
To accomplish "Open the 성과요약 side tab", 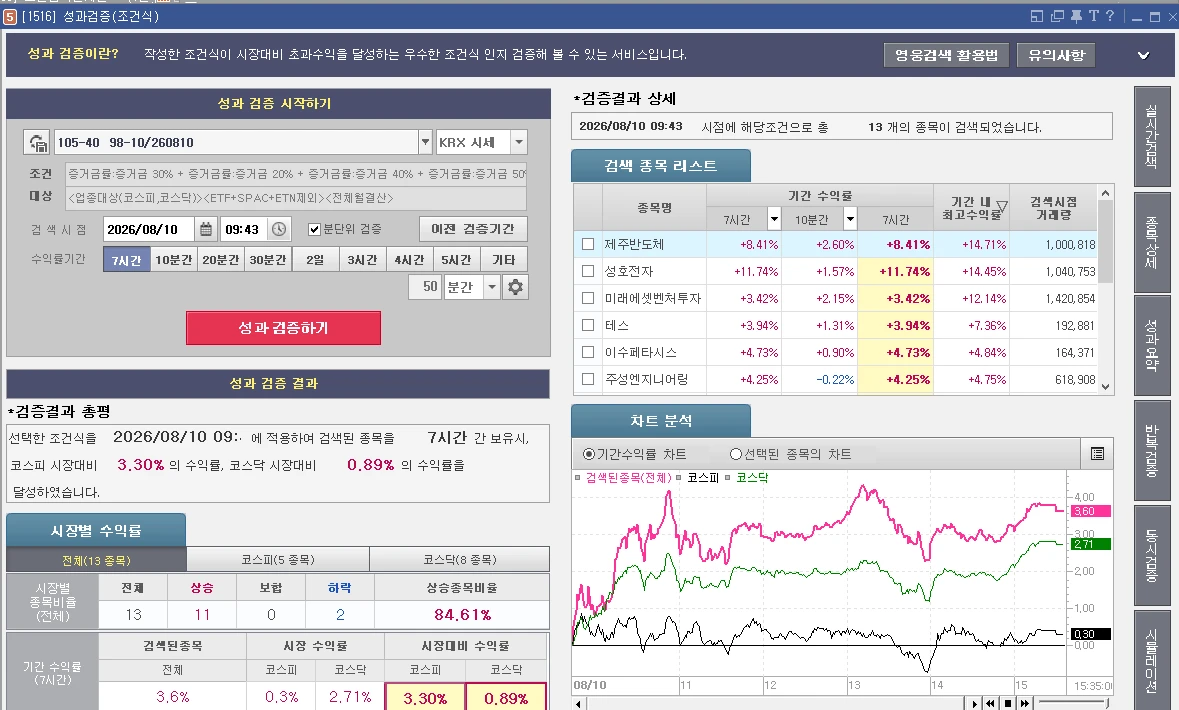I will coord(1151,345).
